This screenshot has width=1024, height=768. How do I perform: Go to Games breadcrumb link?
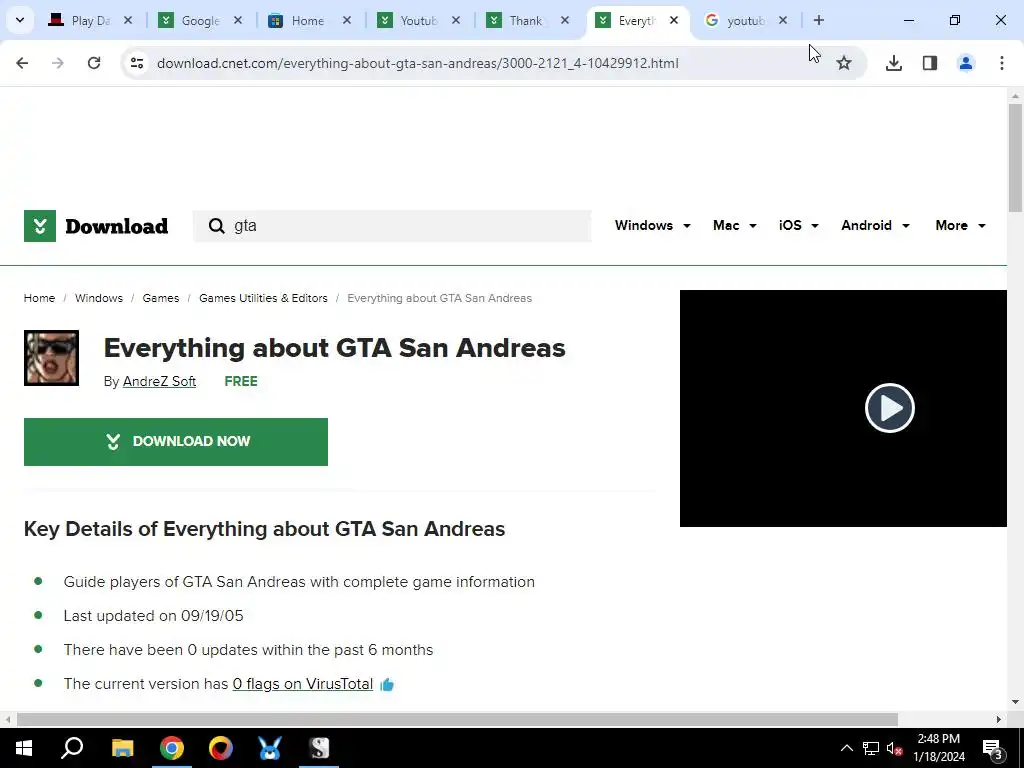point(161,298)
